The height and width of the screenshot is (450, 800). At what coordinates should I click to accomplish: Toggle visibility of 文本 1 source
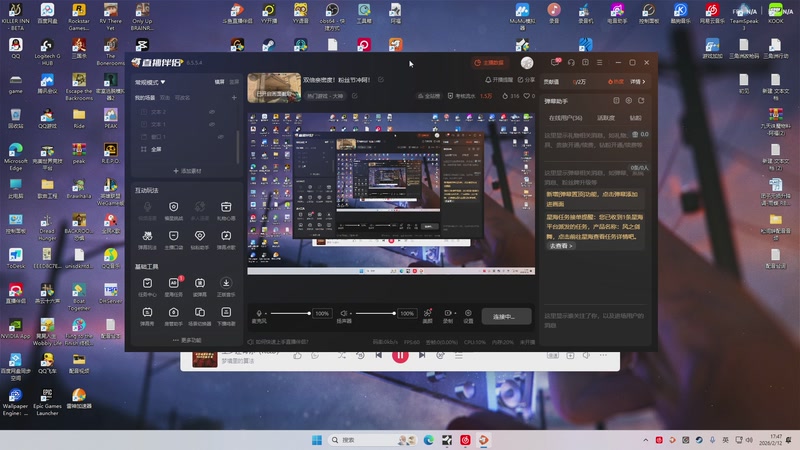tap(212, 124)
